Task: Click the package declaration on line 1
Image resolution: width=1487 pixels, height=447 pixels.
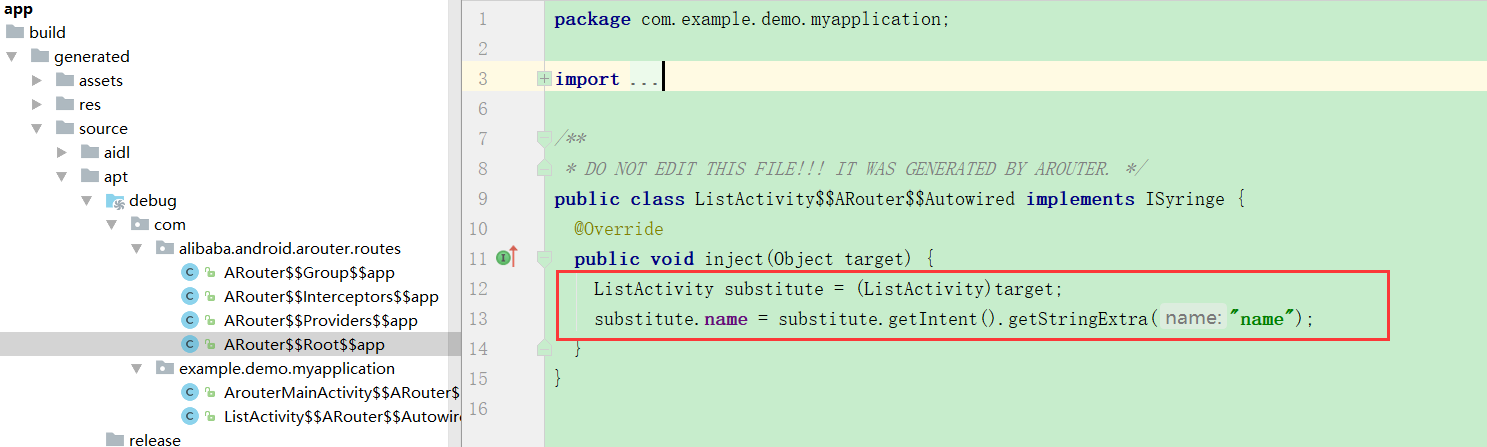Action: (x=752, y=19)
